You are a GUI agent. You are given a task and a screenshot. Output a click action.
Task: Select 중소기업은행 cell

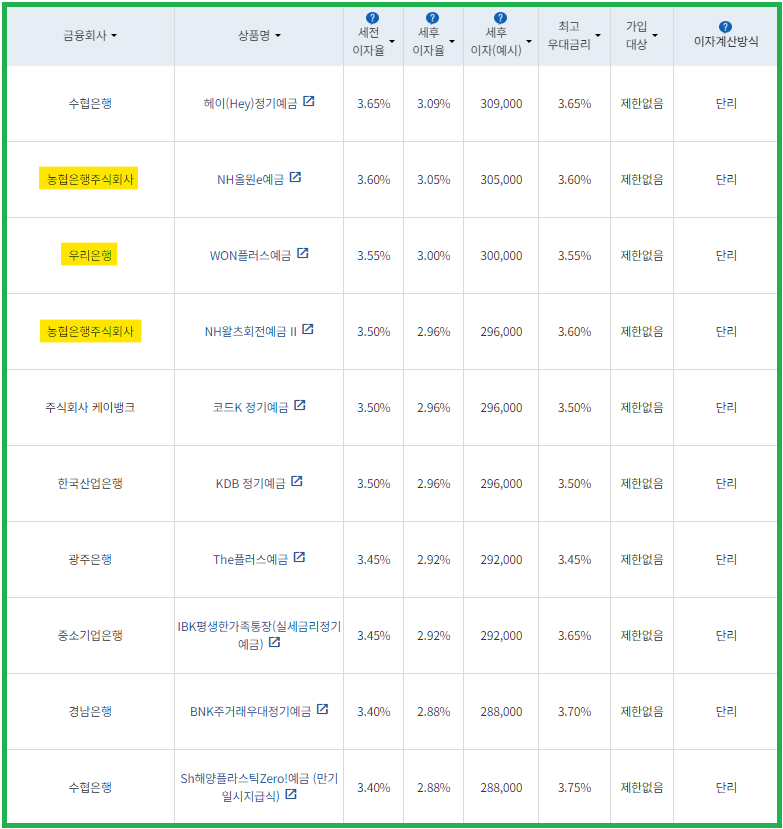[90, 635]
